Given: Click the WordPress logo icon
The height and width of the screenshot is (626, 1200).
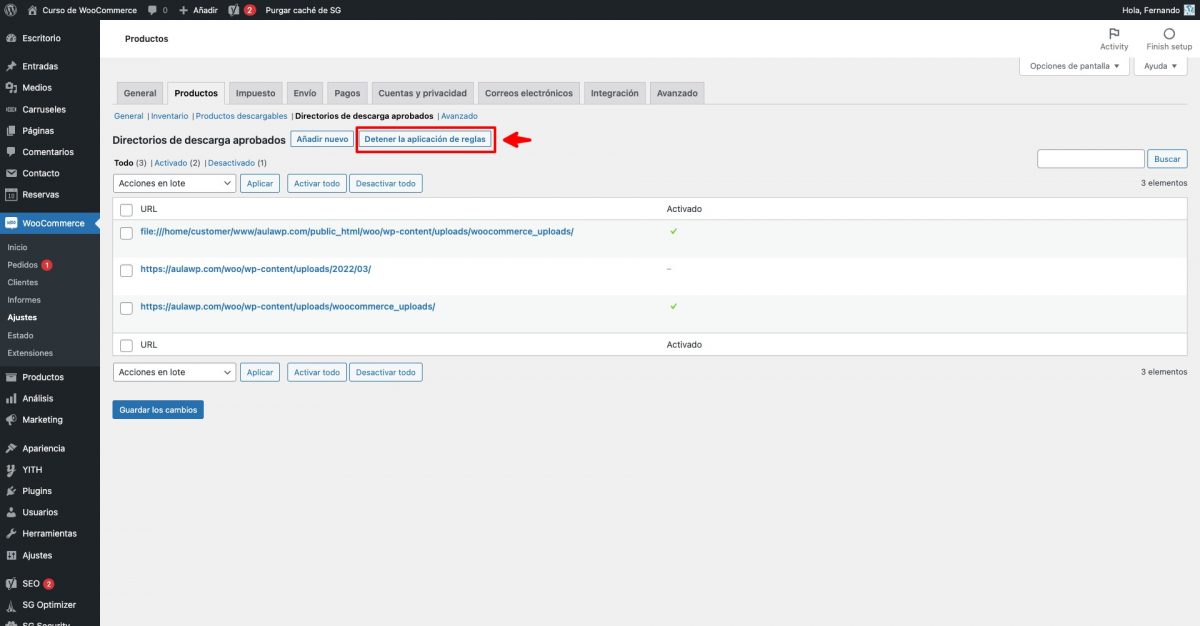Looking at the screenshot, I should click(x=11, y=10).
